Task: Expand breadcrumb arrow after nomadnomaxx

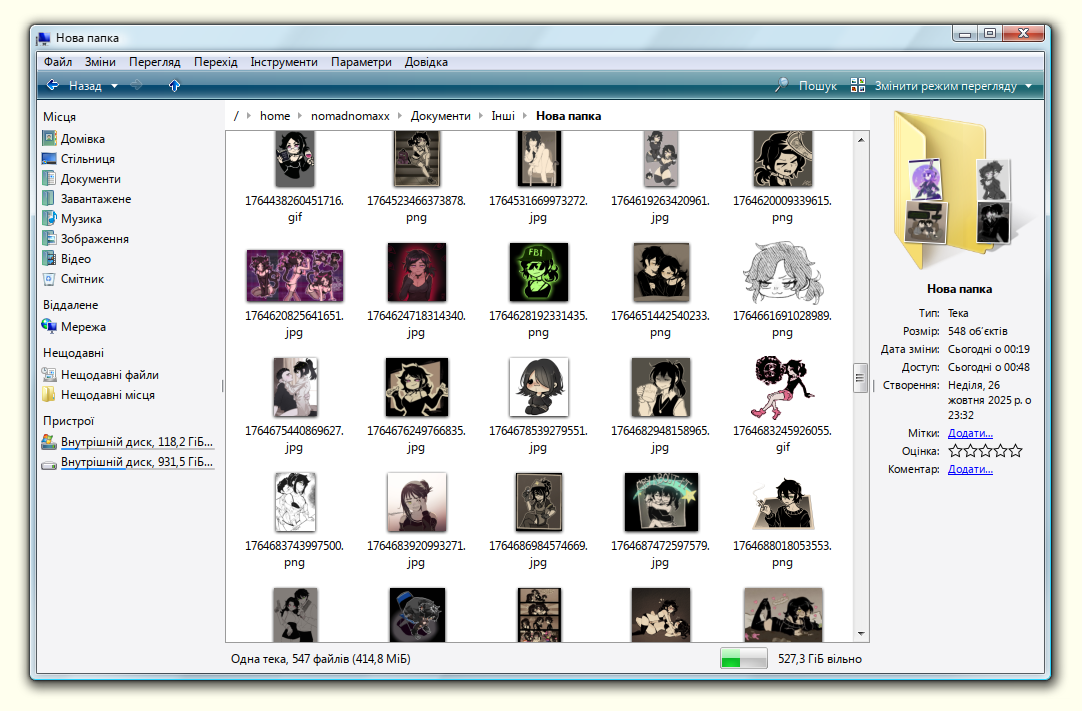Action: point(400,116)
